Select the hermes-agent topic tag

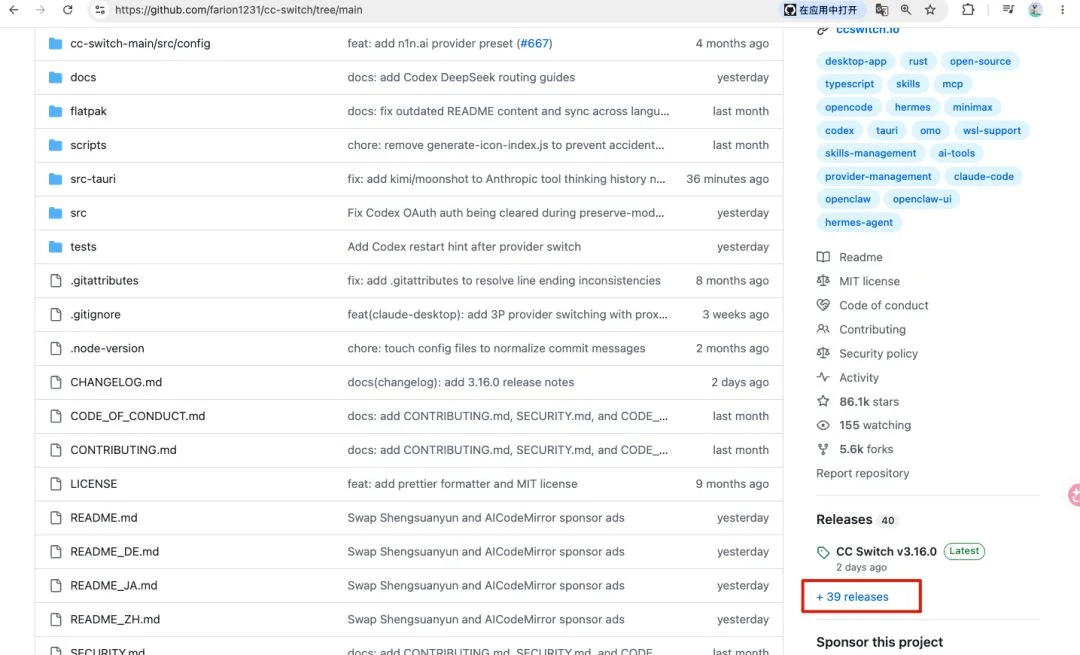[x=859, y=222]
